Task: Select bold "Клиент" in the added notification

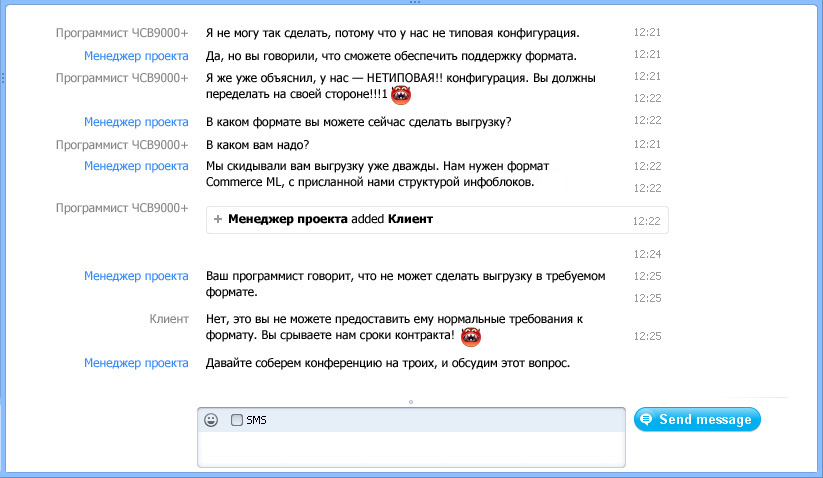Action: coord(410,218)
